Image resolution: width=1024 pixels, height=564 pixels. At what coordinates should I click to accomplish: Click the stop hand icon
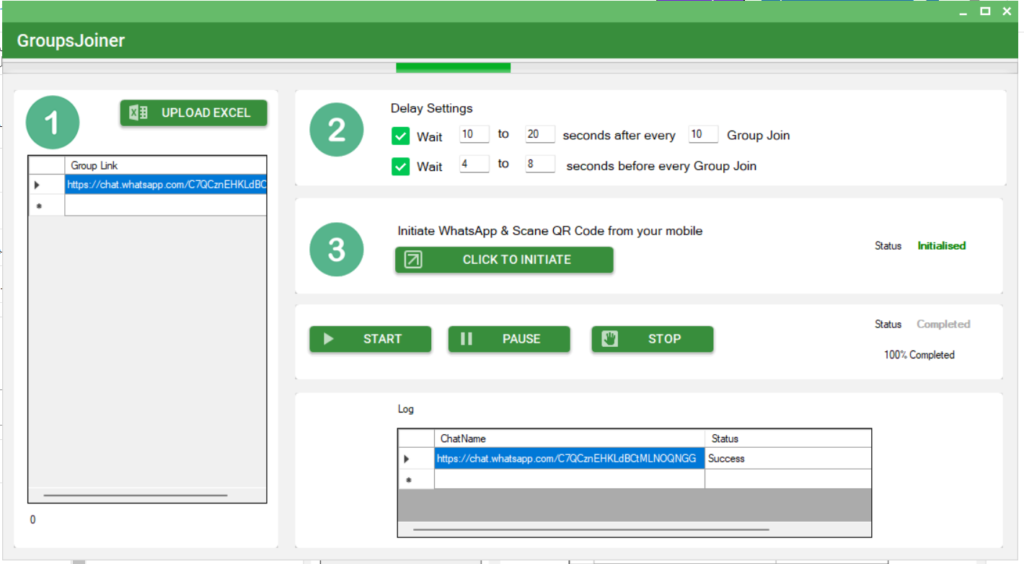[609, 339]
